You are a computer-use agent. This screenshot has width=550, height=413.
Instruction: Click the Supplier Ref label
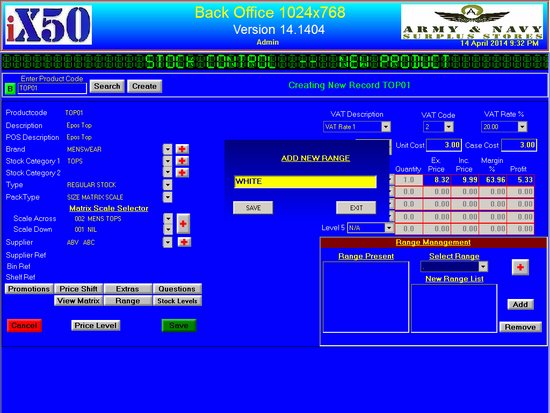[26, 255]
